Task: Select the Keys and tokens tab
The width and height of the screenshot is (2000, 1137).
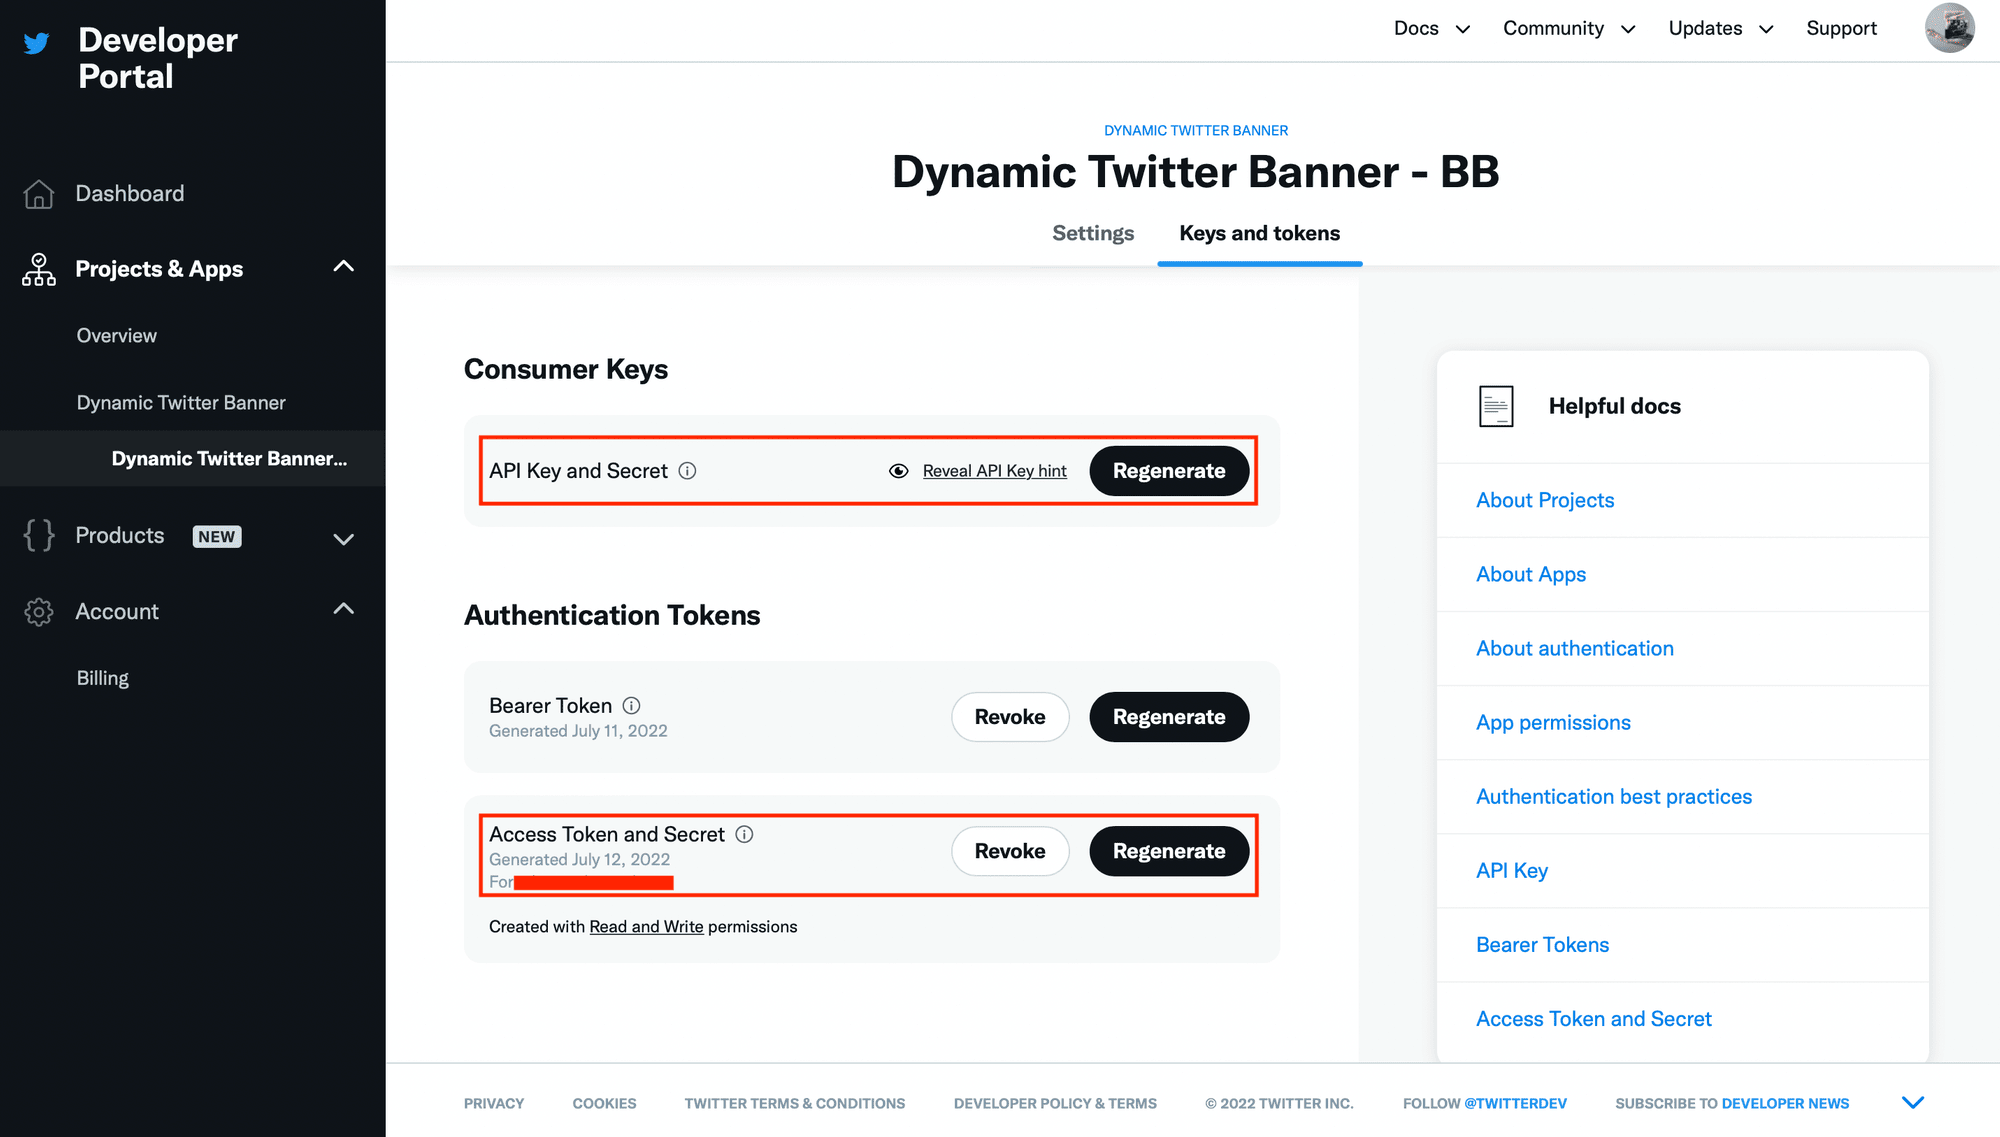Action: coord(1259,233)
